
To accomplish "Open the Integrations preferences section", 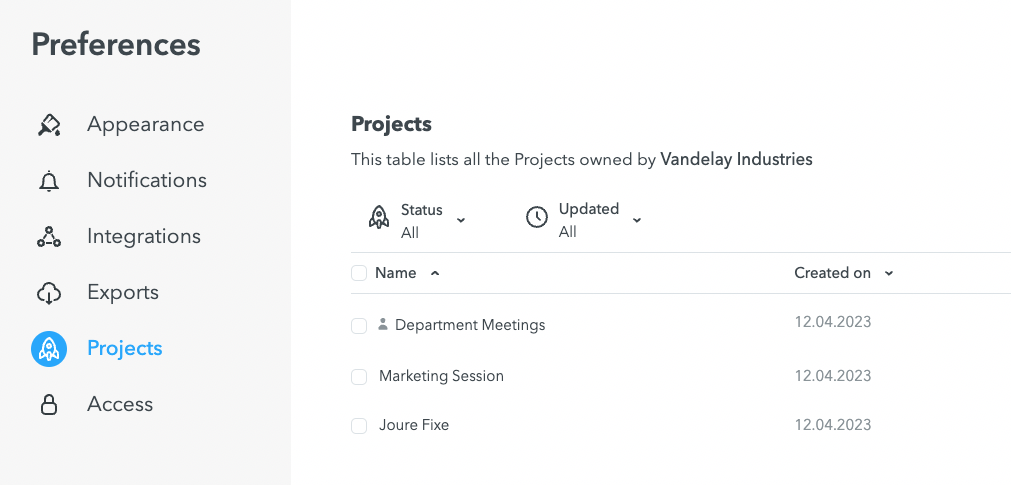I will (x=144, y=236).
